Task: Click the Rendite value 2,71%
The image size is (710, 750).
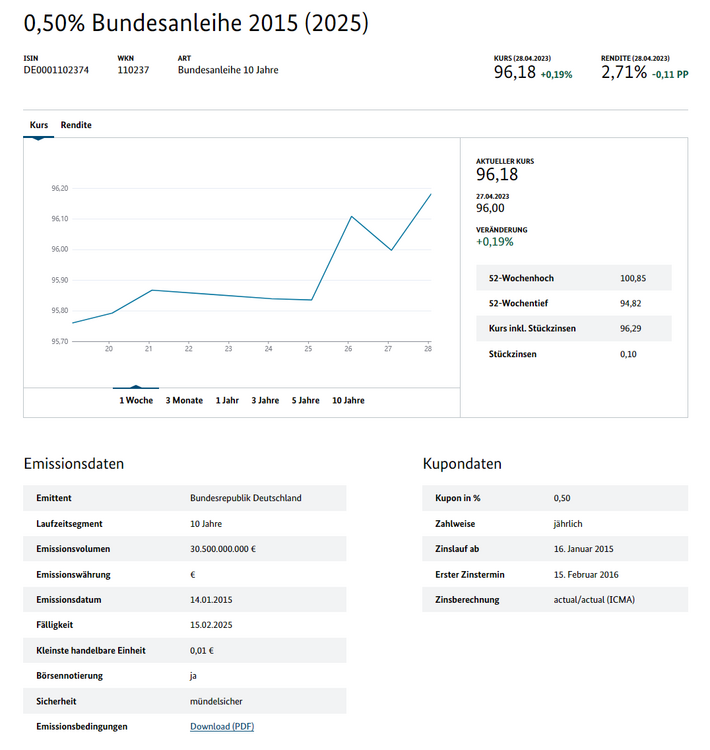Action: [624, 72]
